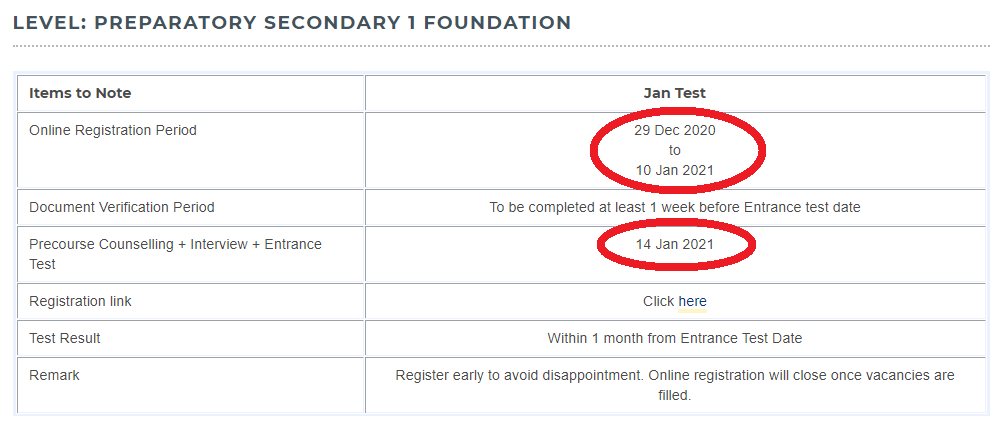Click the 'Online Registration Period' label

click(112, 130)
